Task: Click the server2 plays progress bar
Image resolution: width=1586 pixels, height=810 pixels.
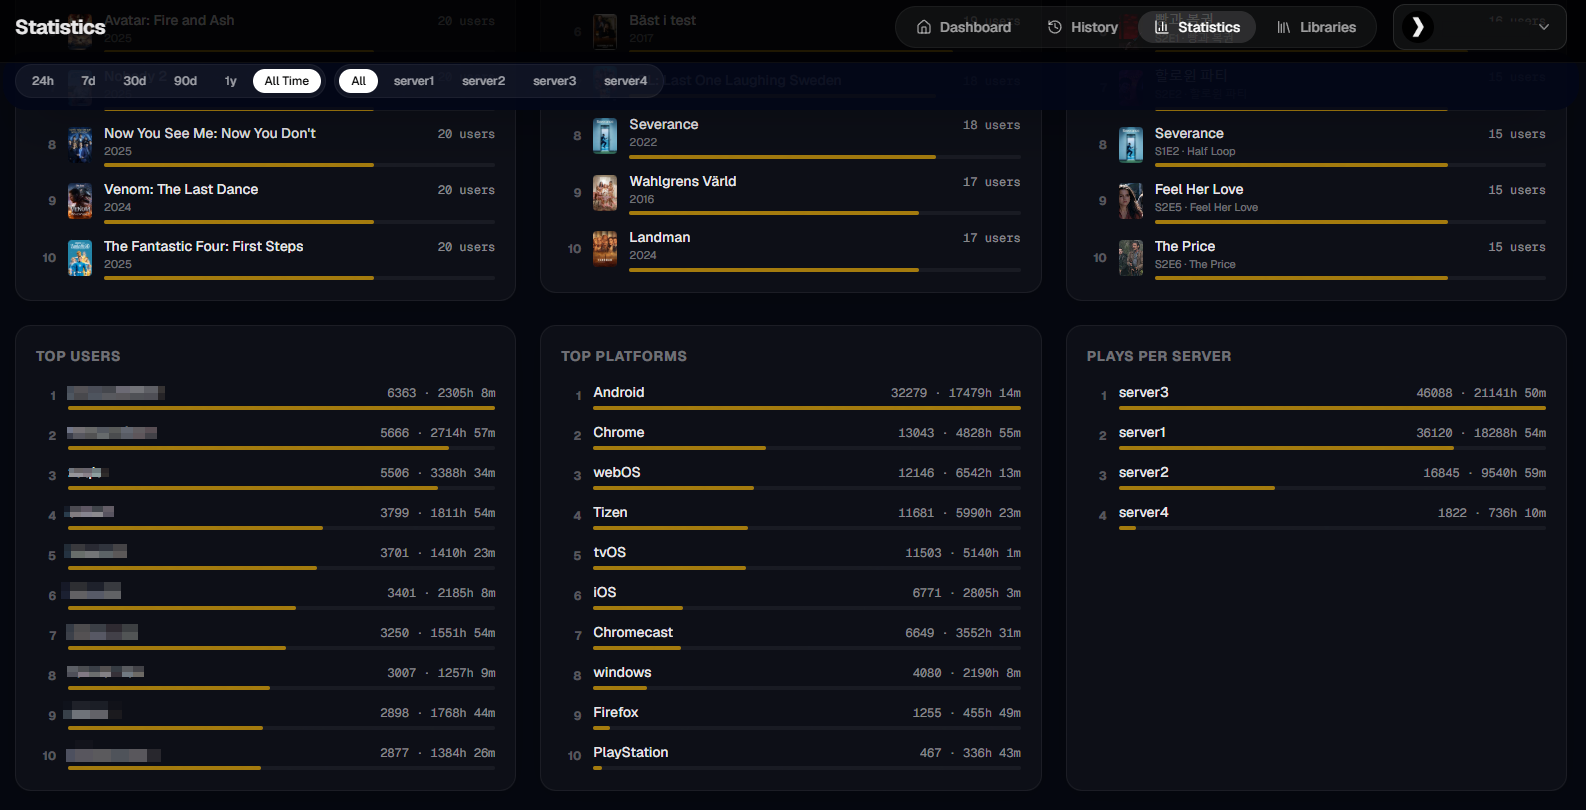Action: (1332, 488)
